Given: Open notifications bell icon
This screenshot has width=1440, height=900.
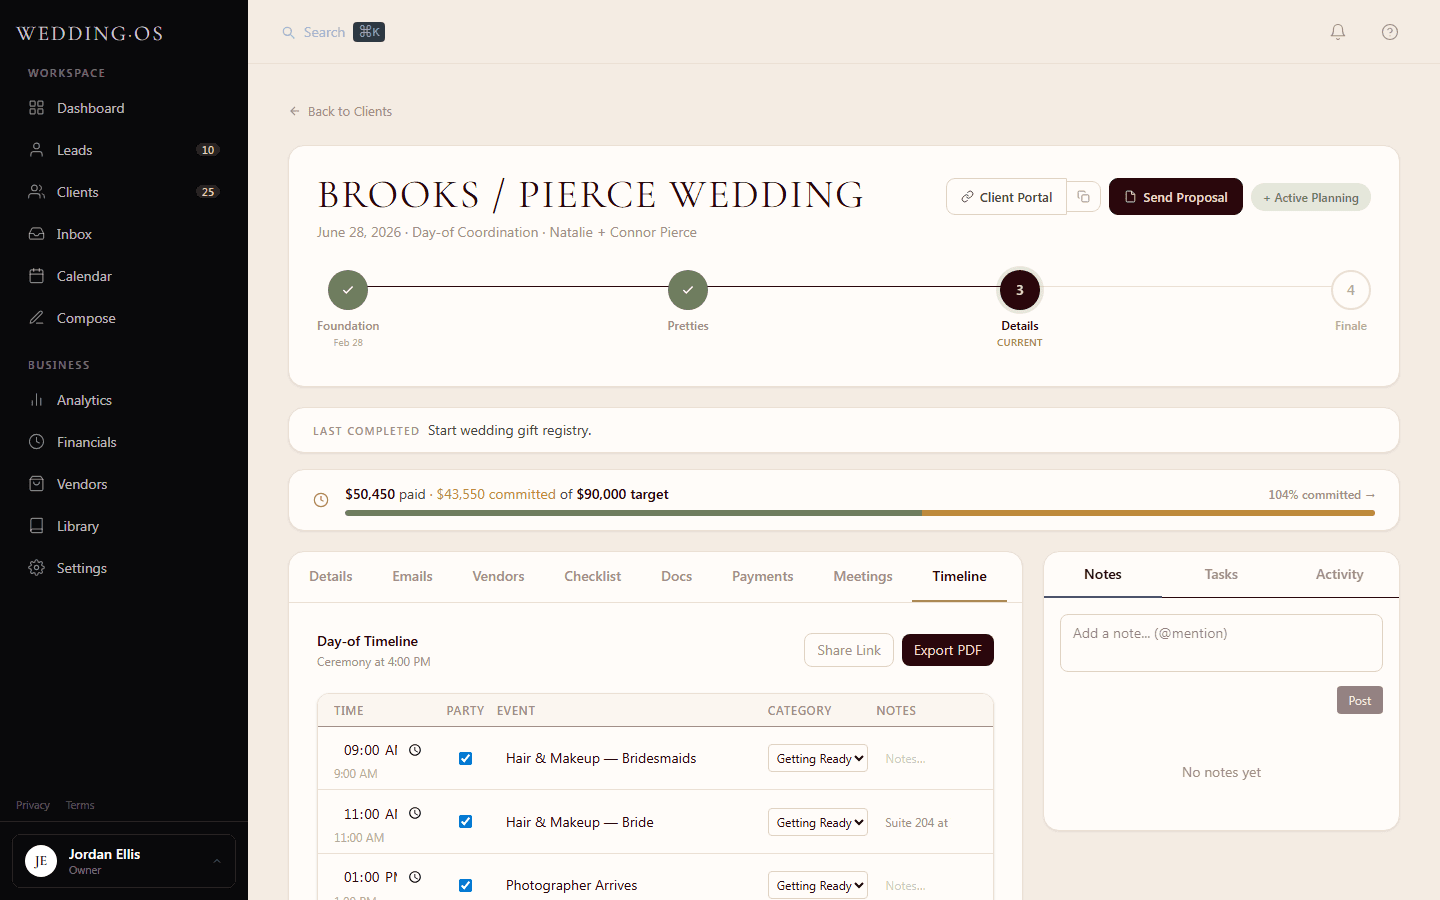Looking at the screenshot, I should [x=1338, y=32].
